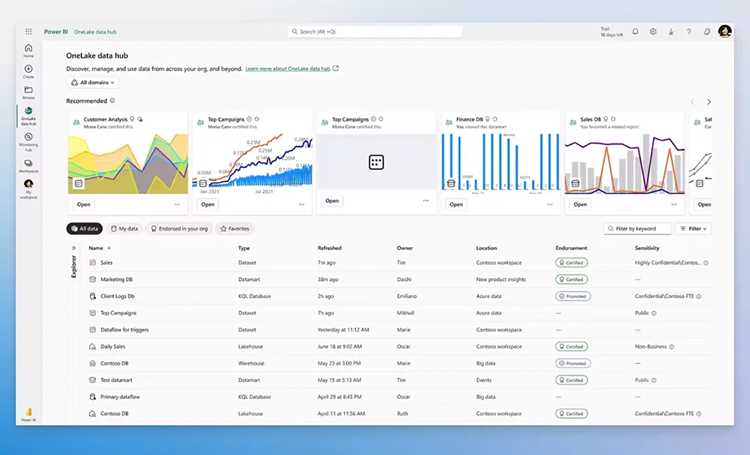Click the Customer Analysis area chart thumbnail
The width and height of the screenshot is (750, 455).
(128, 164)
